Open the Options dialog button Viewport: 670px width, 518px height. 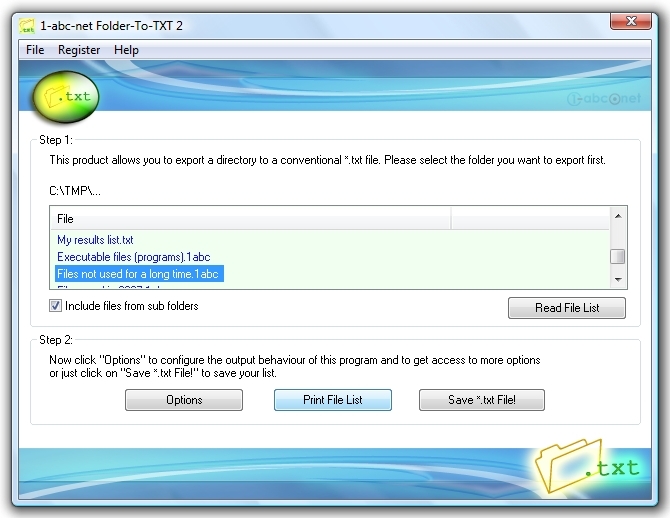184,400
